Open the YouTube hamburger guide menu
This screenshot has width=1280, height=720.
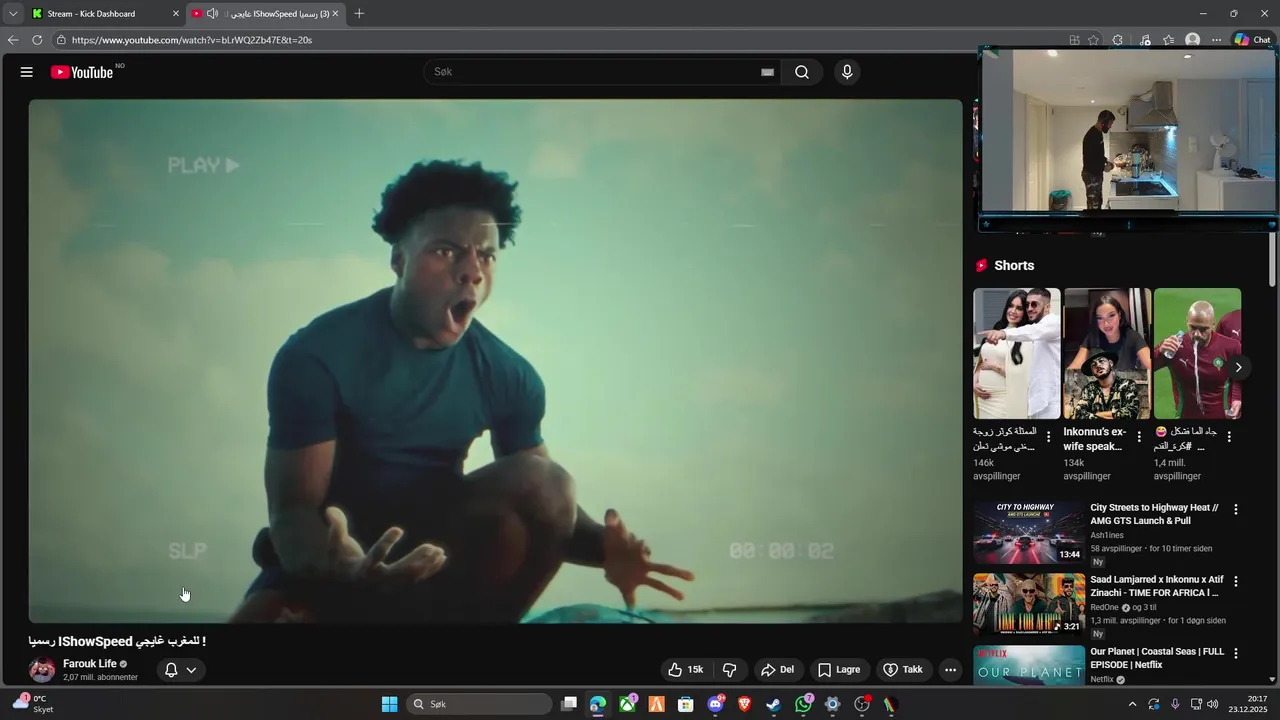27,72
